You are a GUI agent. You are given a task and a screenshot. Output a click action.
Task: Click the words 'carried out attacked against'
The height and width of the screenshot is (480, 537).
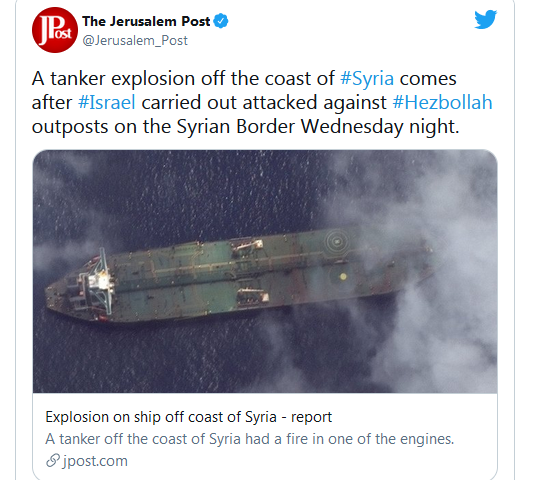[264, 102]
